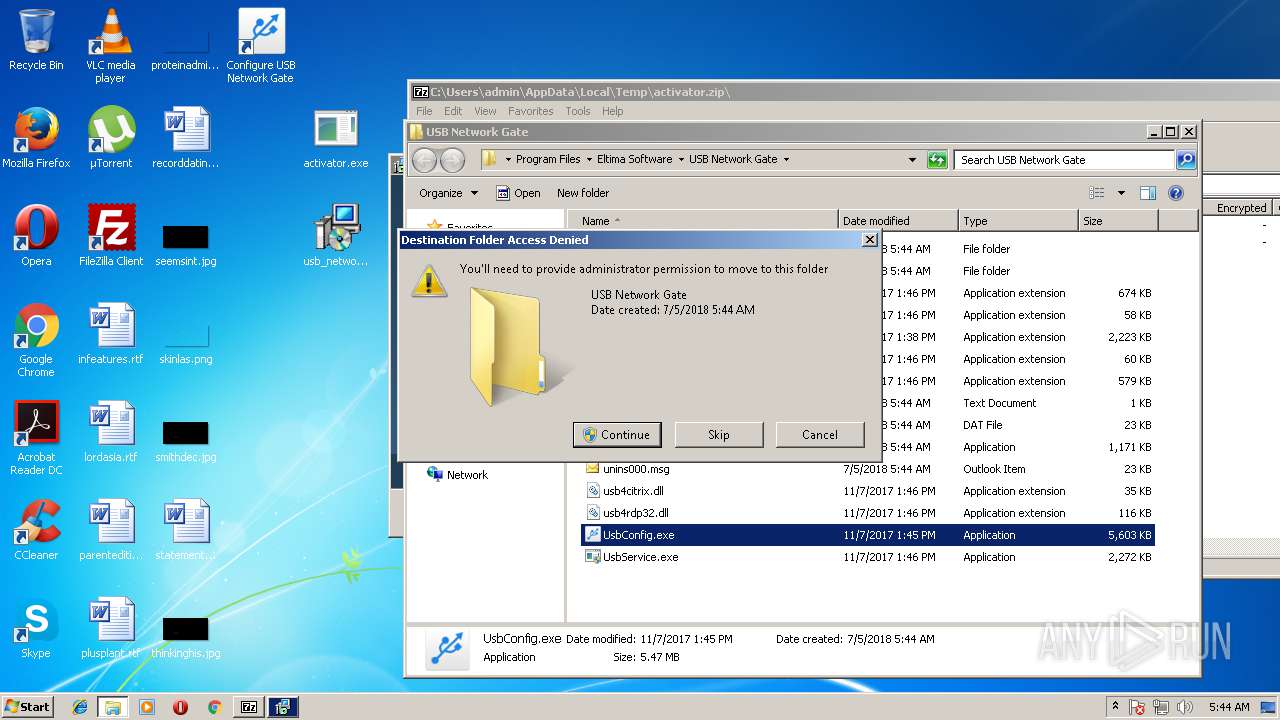Sort by Date modified column
This screenshot has height=720, width=1280.
pos(898,221)
